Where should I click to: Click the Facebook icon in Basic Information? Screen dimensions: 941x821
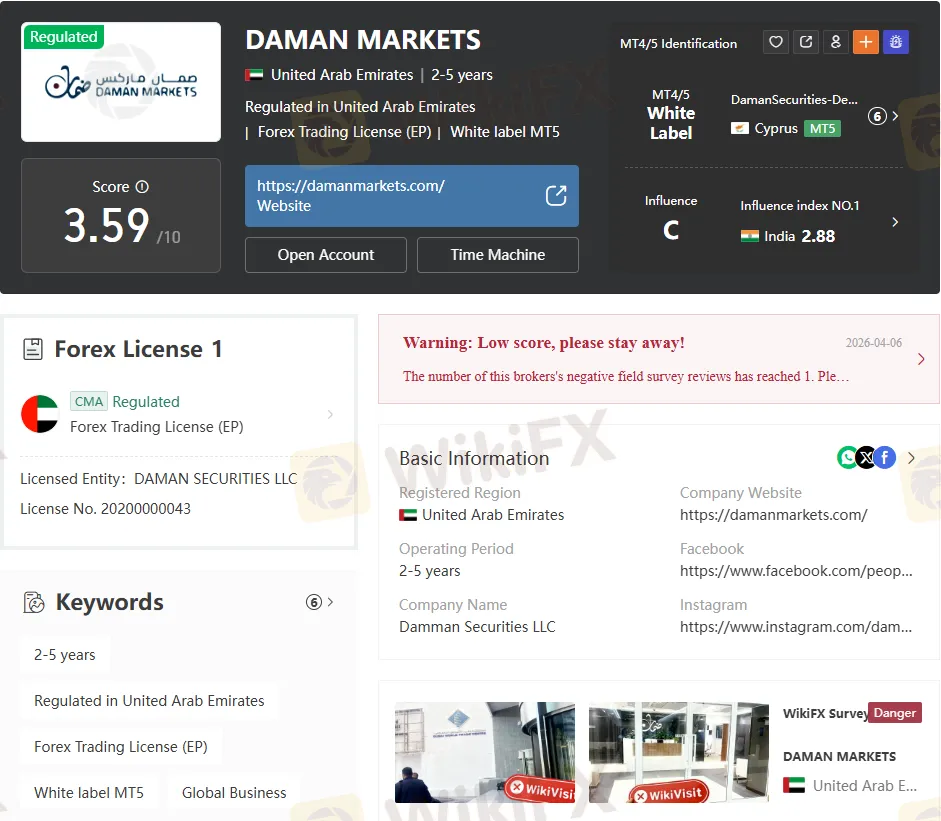(x=885, y=458)
